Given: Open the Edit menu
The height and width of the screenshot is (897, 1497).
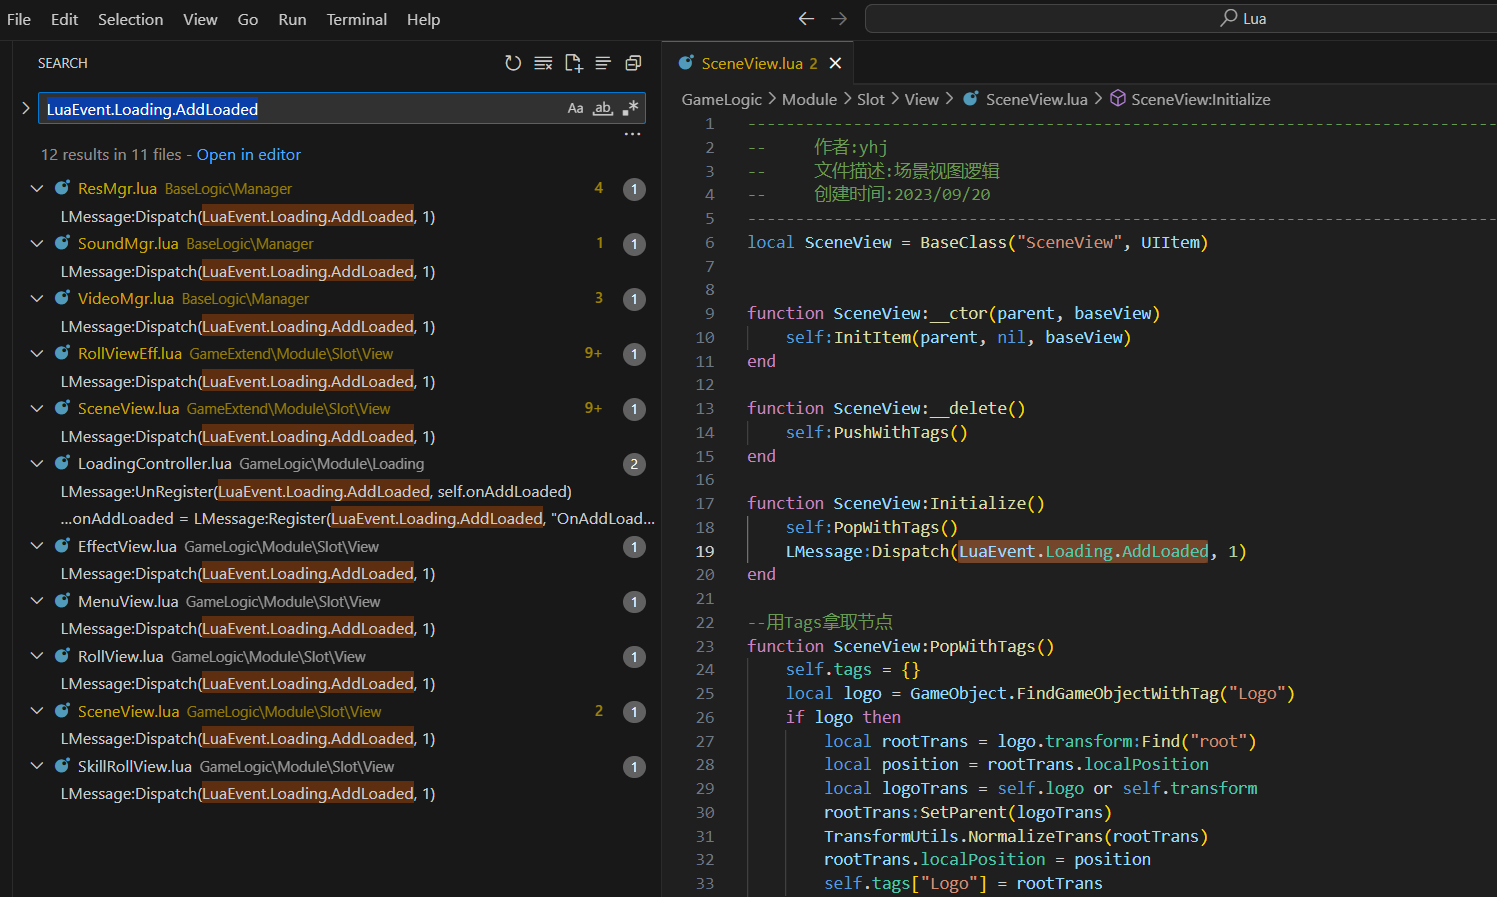Looking at the screenshot, I should [64, 19].
